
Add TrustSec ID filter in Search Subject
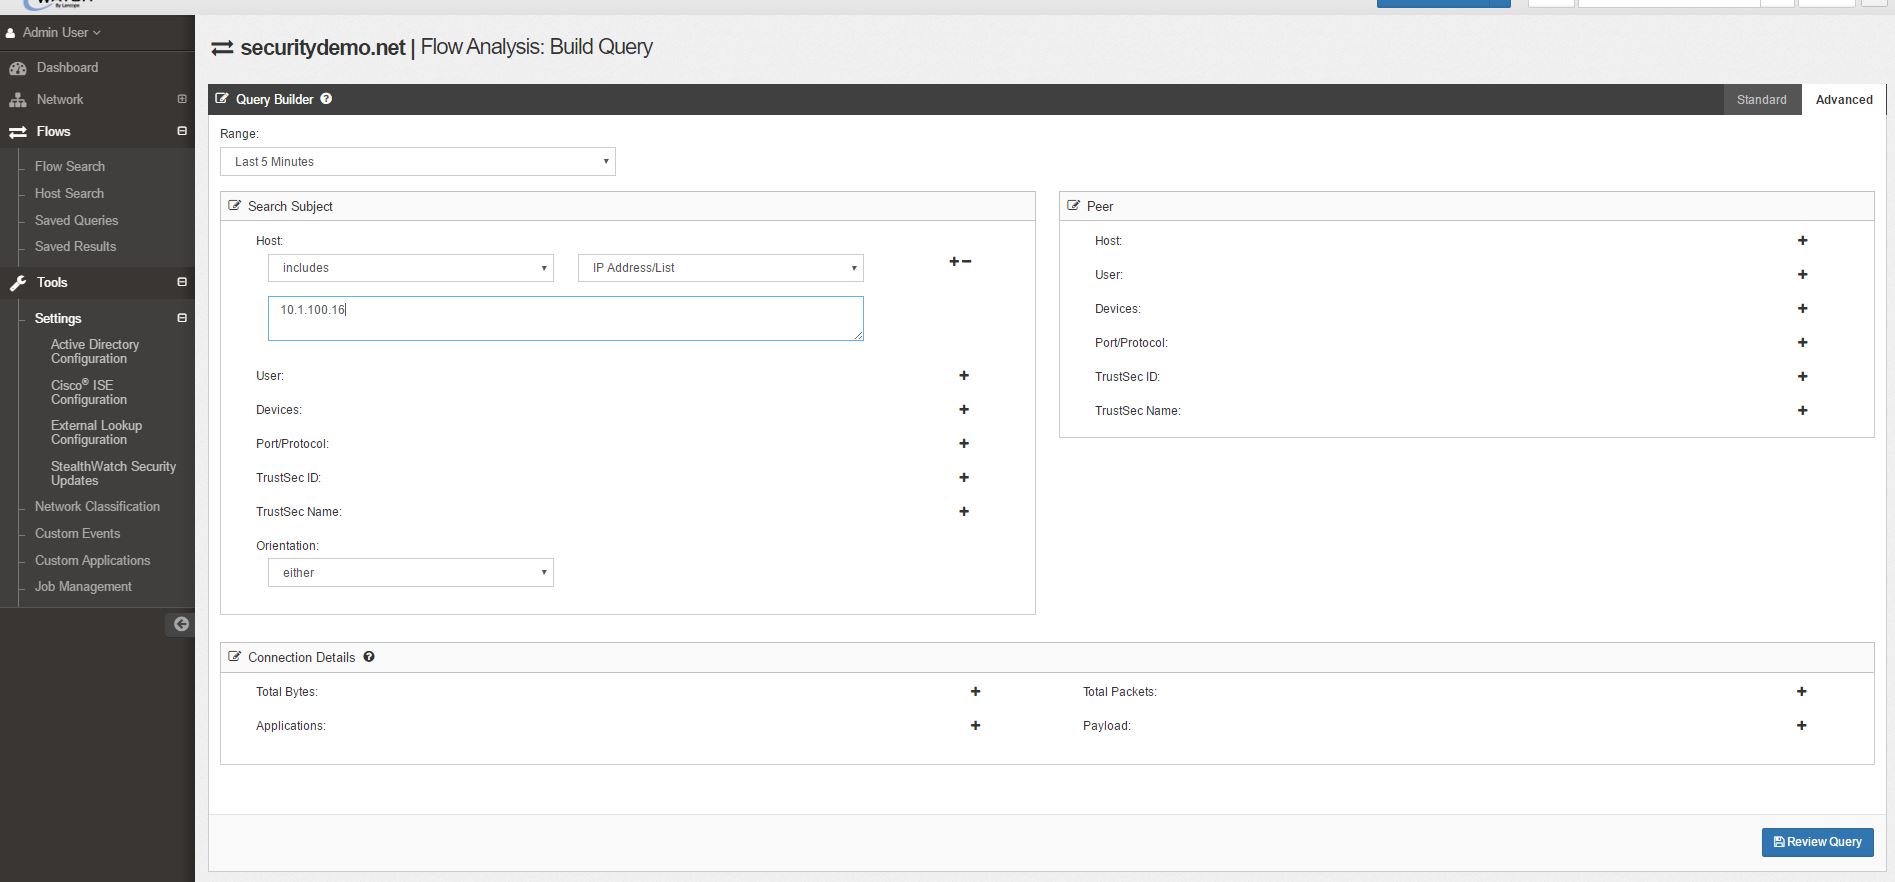click(964, 478)
